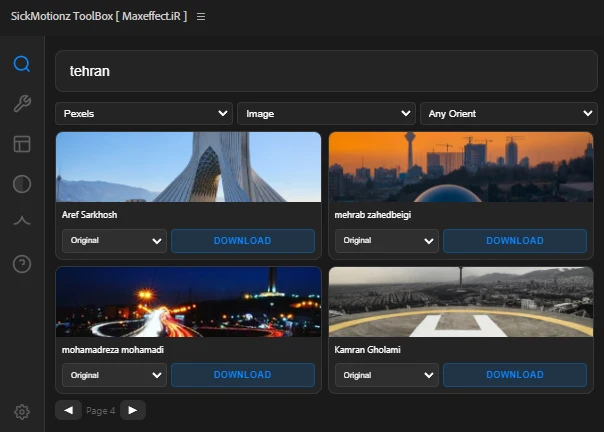Click the author name Kamran Gholami
Image resolution: width=604 pixels, height=432 pixels.
pyautogui.click(x=367, y=350)
